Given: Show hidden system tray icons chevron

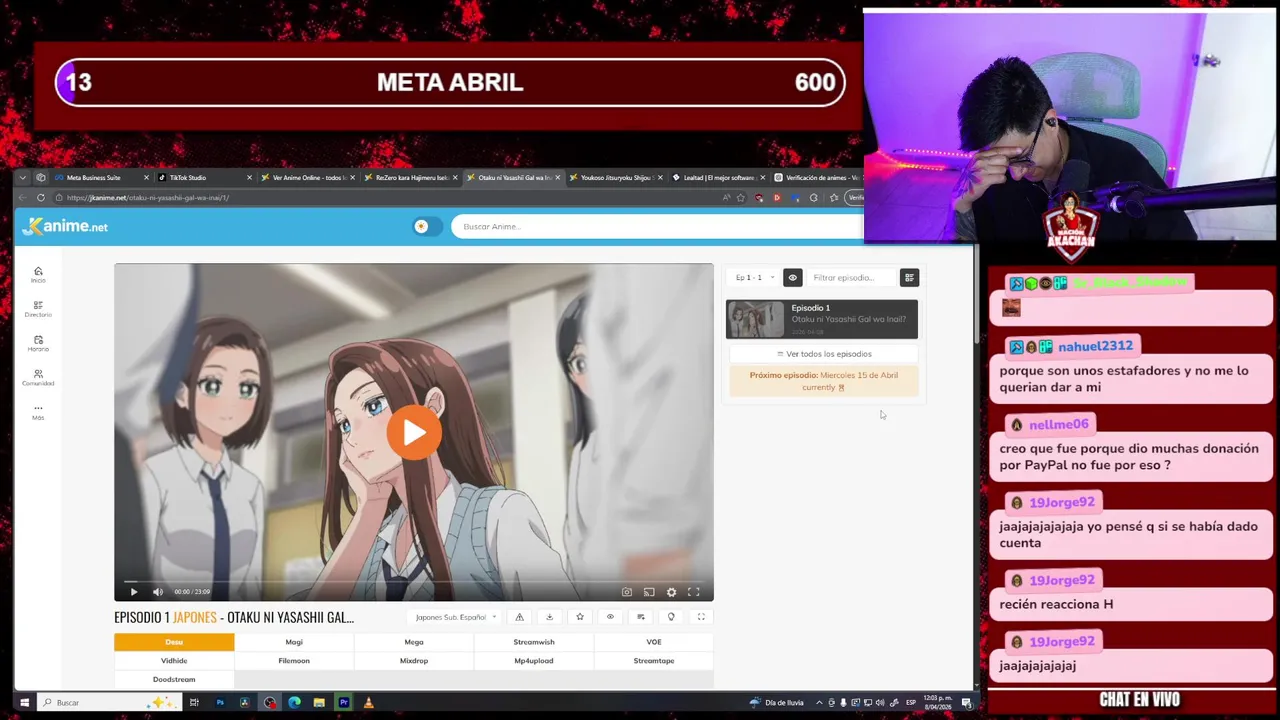Looking at the screenshot, I should 819,703.
